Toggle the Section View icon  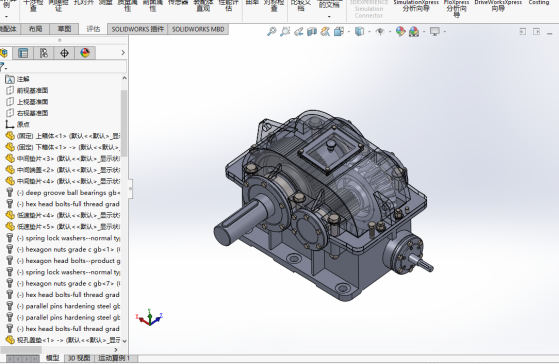pyautogui.click(x=312, y=32)
